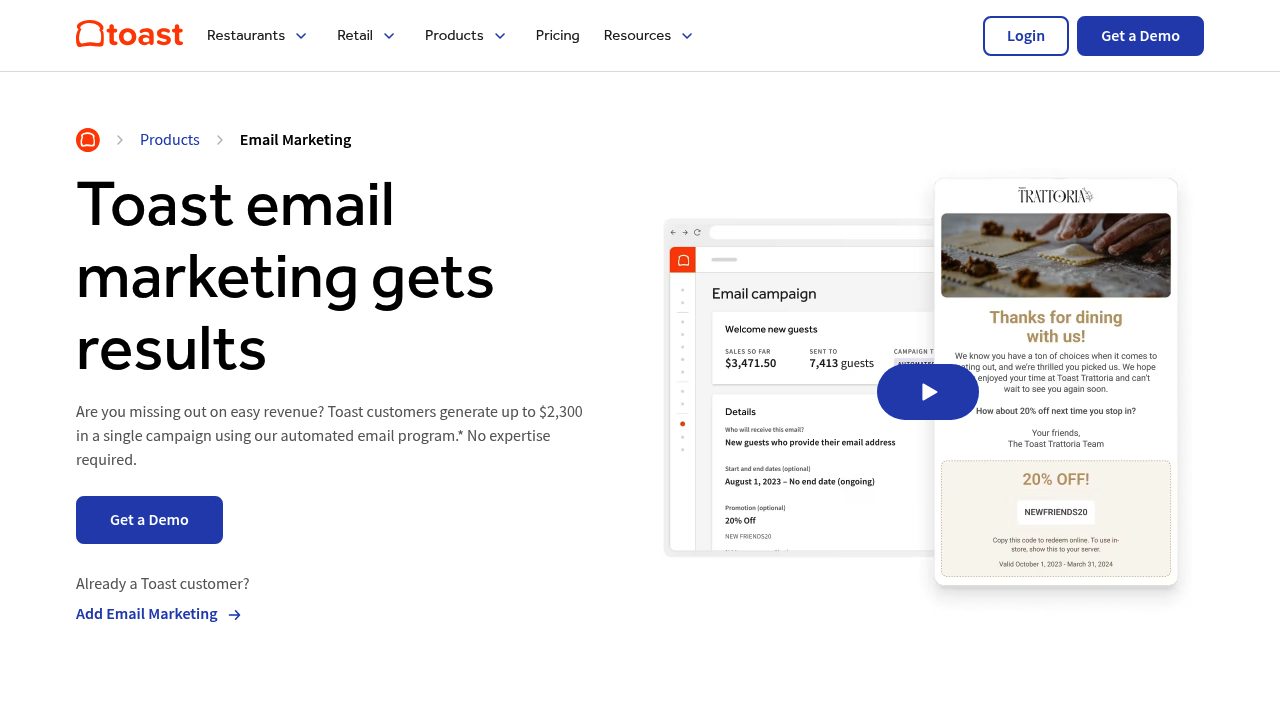
Task: Click the Email campaign dashboard screenshot
Action: click(799, 388)
